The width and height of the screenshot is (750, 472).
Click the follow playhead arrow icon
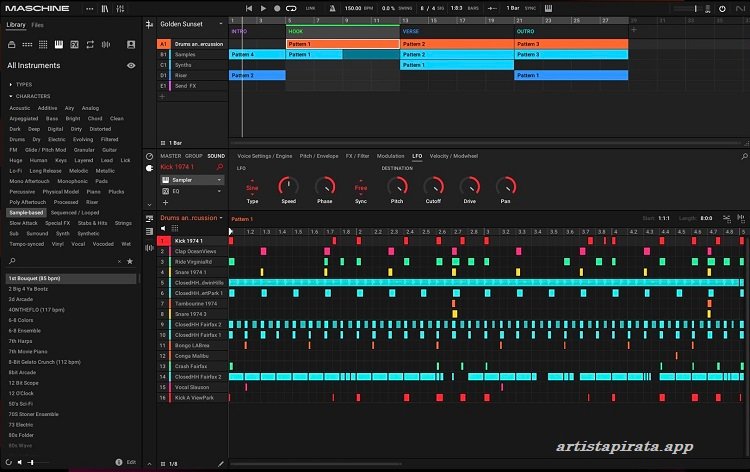coord(492,9)
